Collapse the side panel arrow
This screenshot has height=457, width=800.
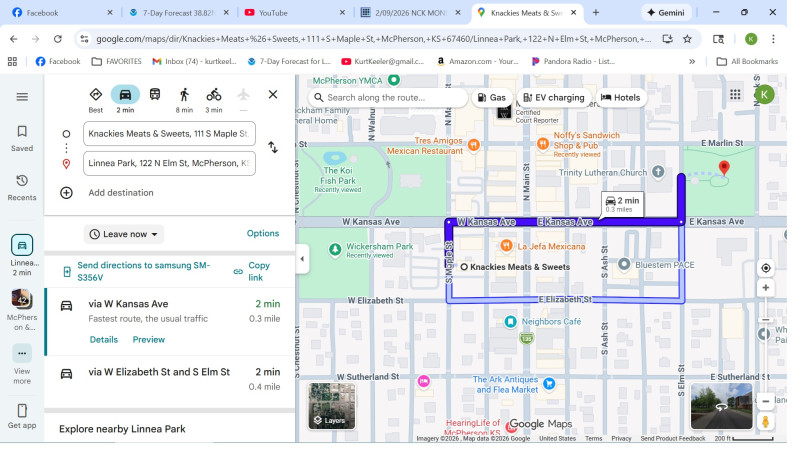pos(302,259)
